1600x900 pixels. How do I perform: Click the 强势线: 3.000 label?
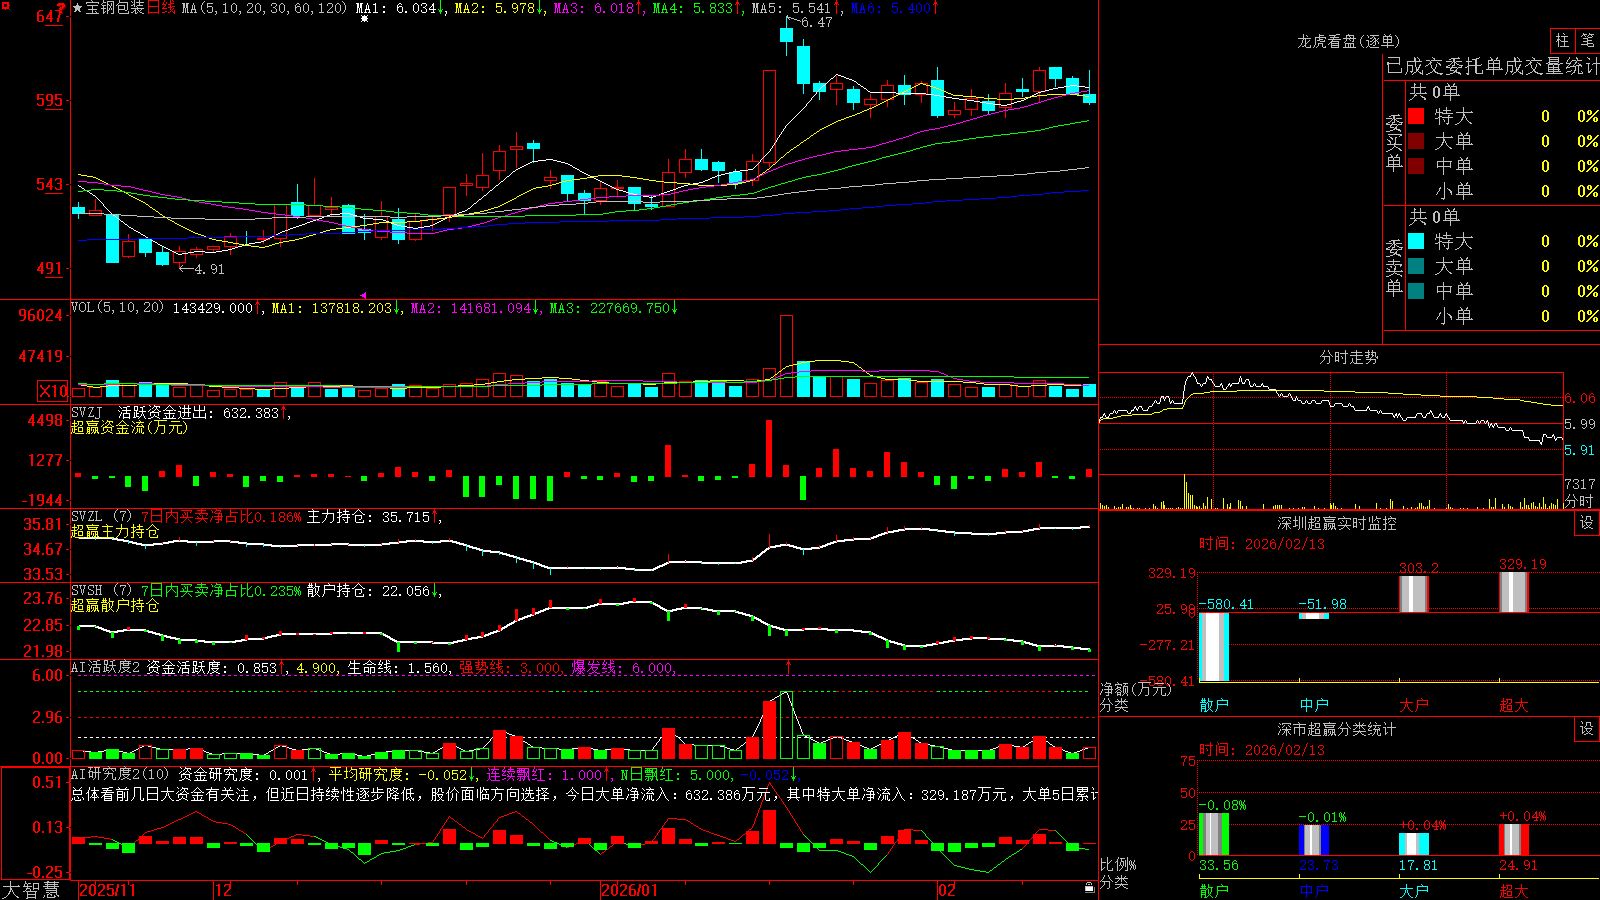point(511,667)
